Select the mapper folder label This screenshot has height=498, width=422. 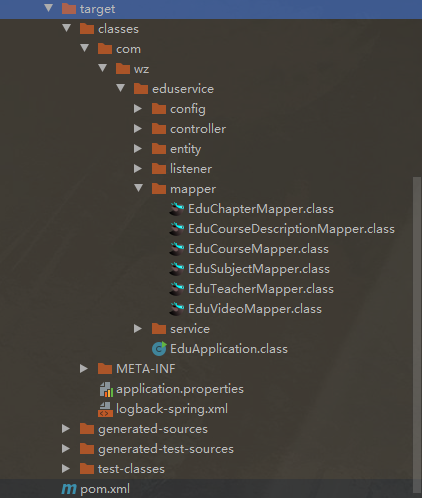pyautogui.click(x=193, y=189)
